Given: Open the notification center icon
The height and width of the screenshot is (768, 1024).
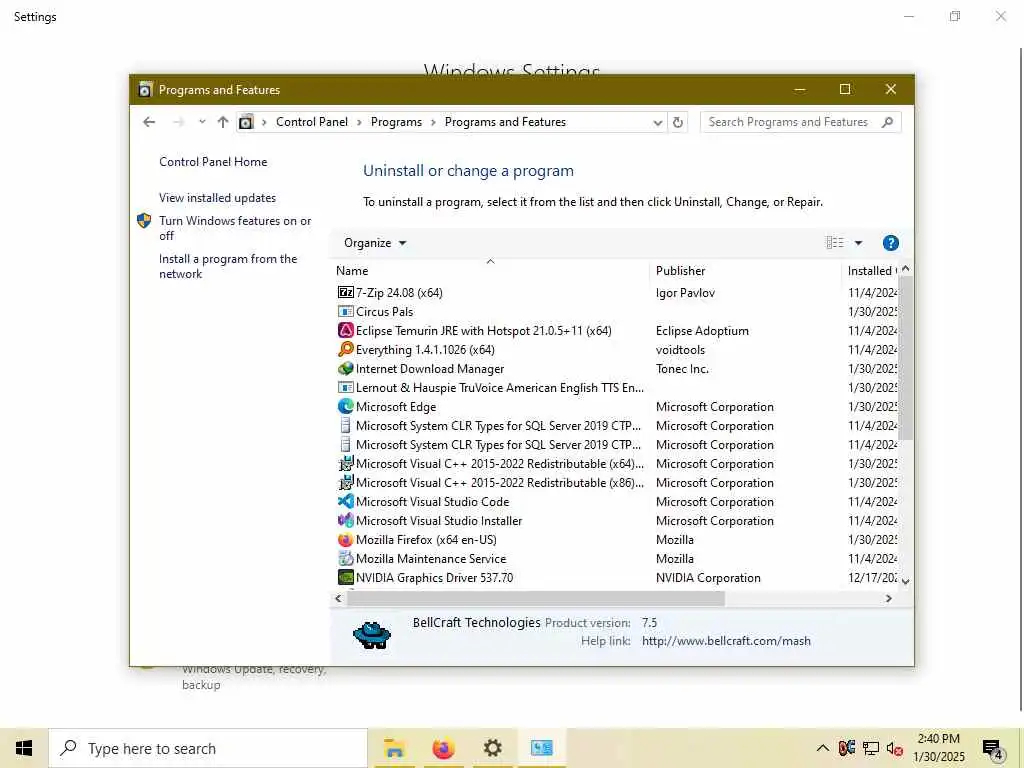Looking at the screenshot, I should click(x=993, y=749).
